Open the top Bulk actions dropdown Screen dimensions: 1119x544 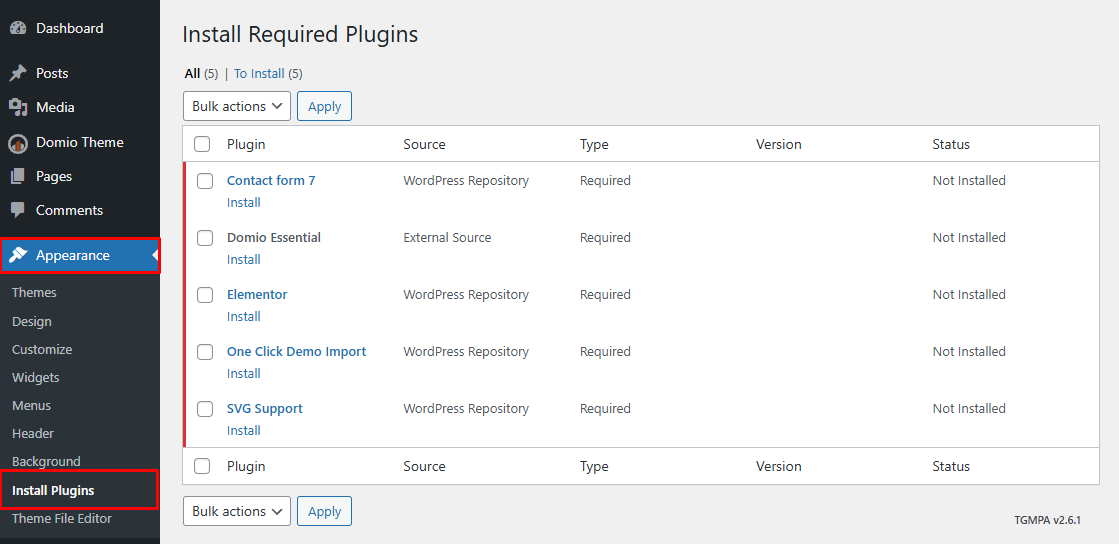(x=237, y=106)
